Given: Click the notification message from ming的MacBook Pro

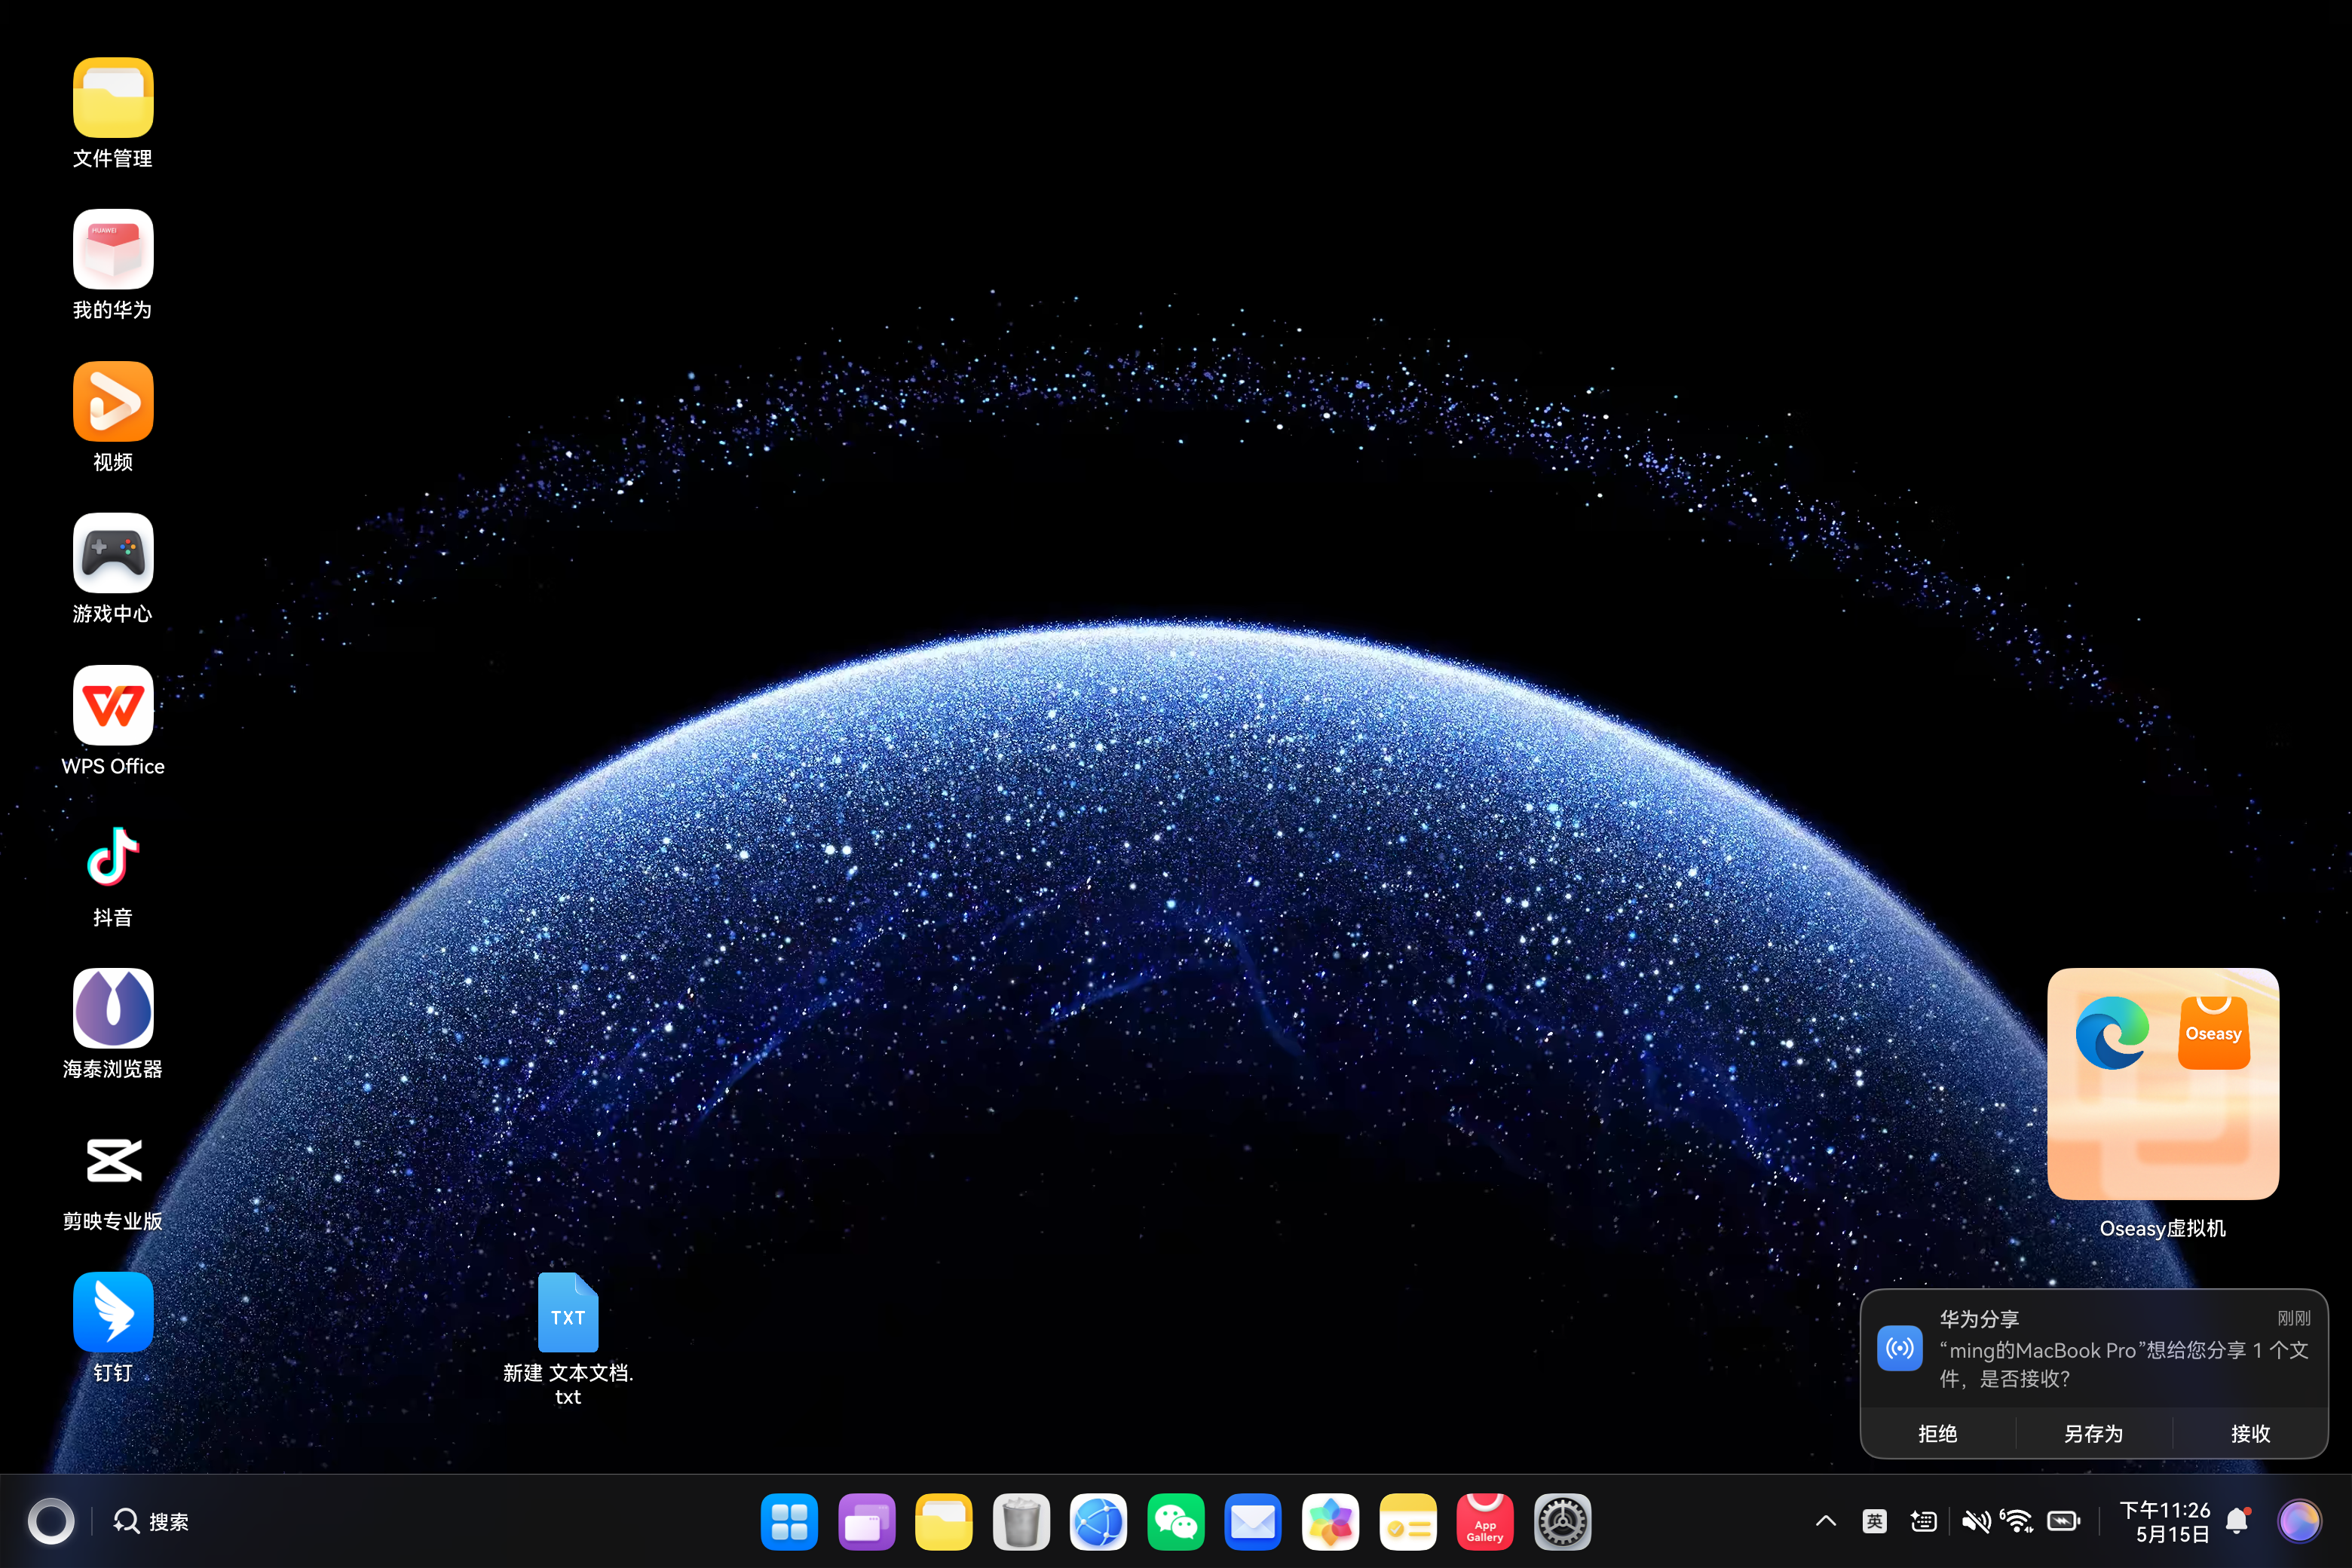Looking at the screenshot, I should point(2124,1364).
